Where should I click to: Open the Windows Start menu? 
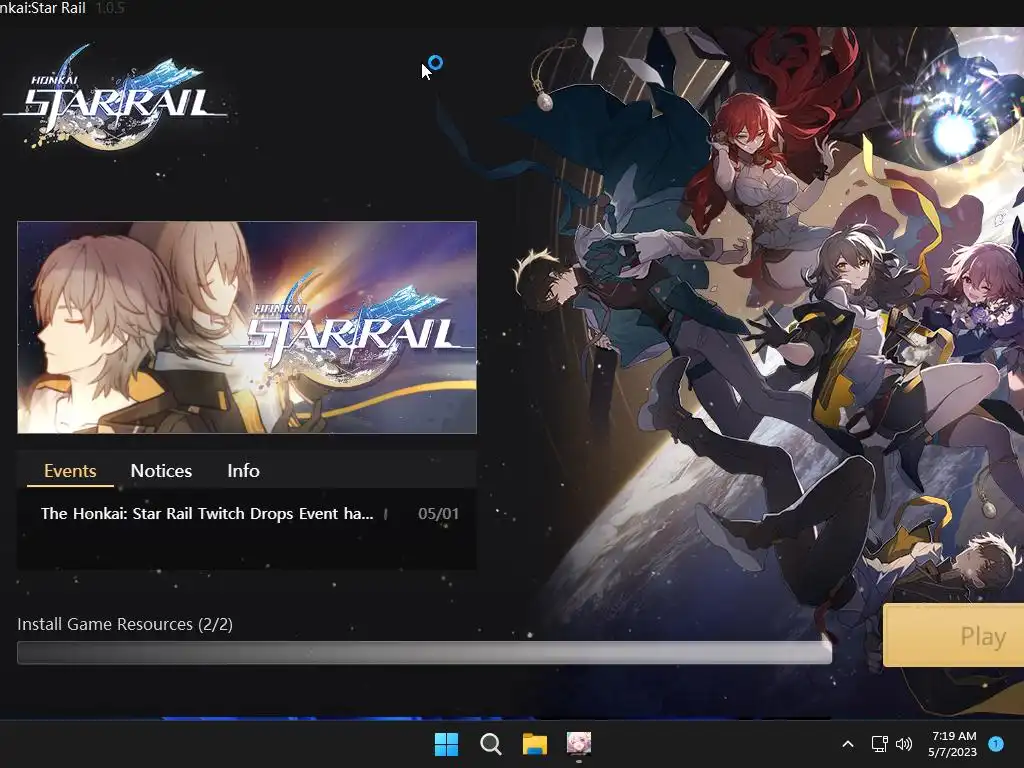pyautogui.click(x=447, y=744)
